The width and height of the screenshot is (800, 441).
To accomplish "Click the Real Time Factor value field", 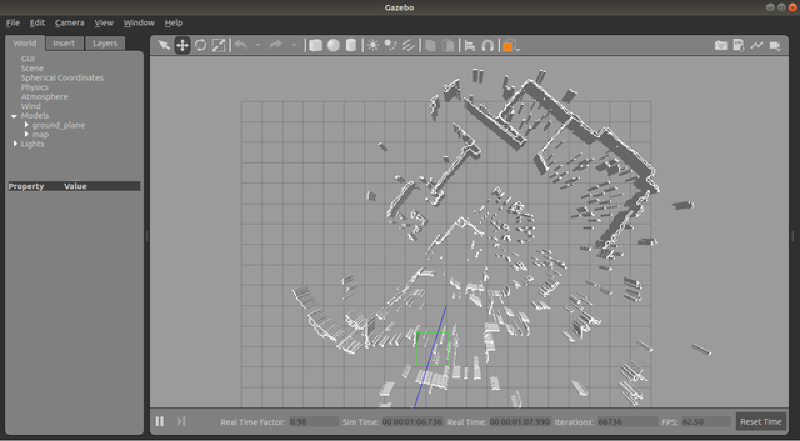I will click(x=314, y=422).
